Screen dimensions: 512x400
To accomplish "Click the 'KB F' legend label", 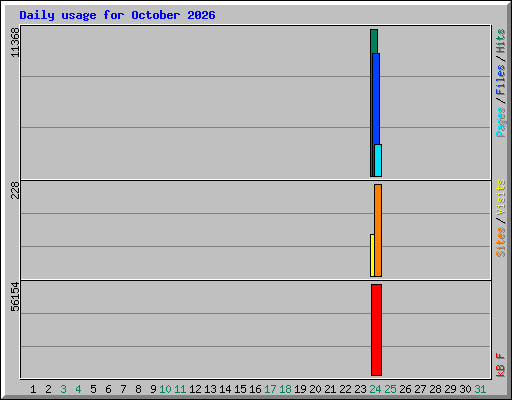I will pos(501,365).
